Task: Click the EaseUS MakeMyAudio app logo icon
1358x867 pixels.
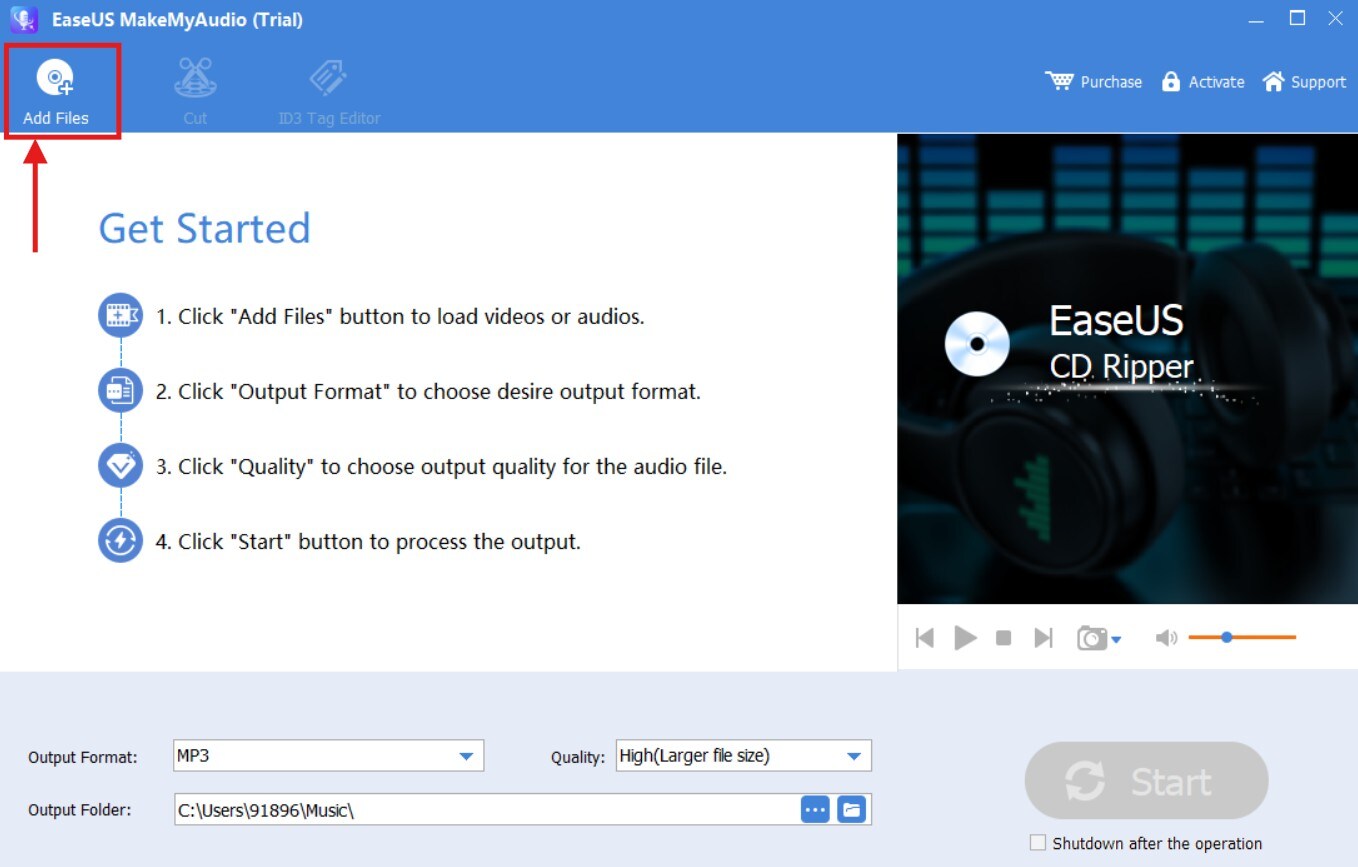Action: [24, 19]
